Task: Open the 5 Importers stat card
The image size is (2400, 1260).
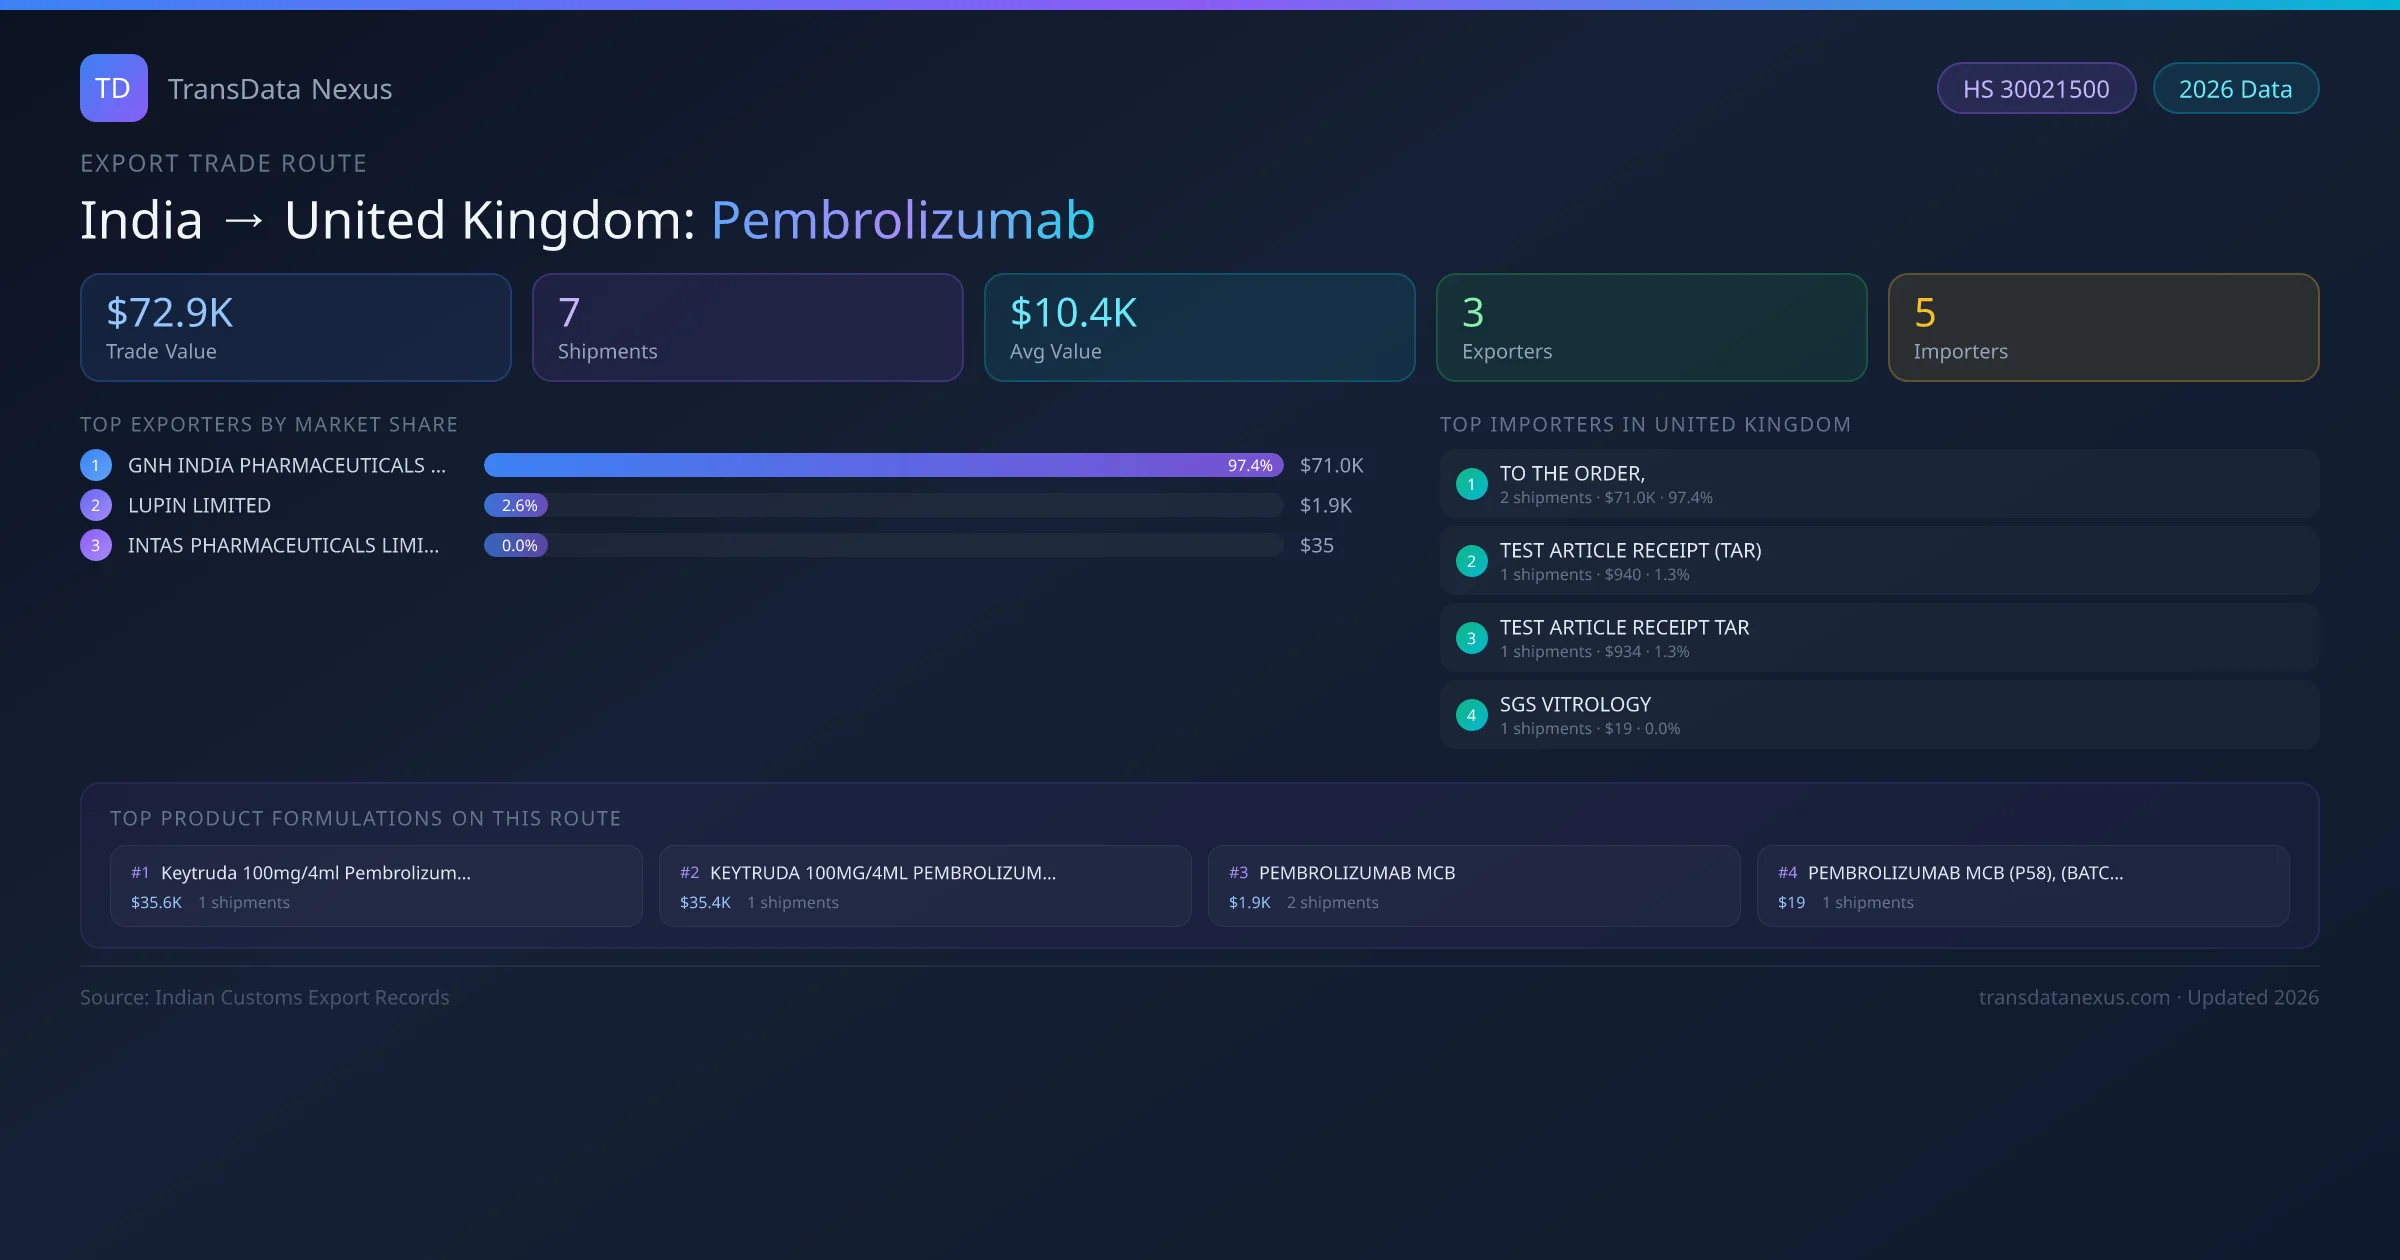Action: tap(2104, 328)
